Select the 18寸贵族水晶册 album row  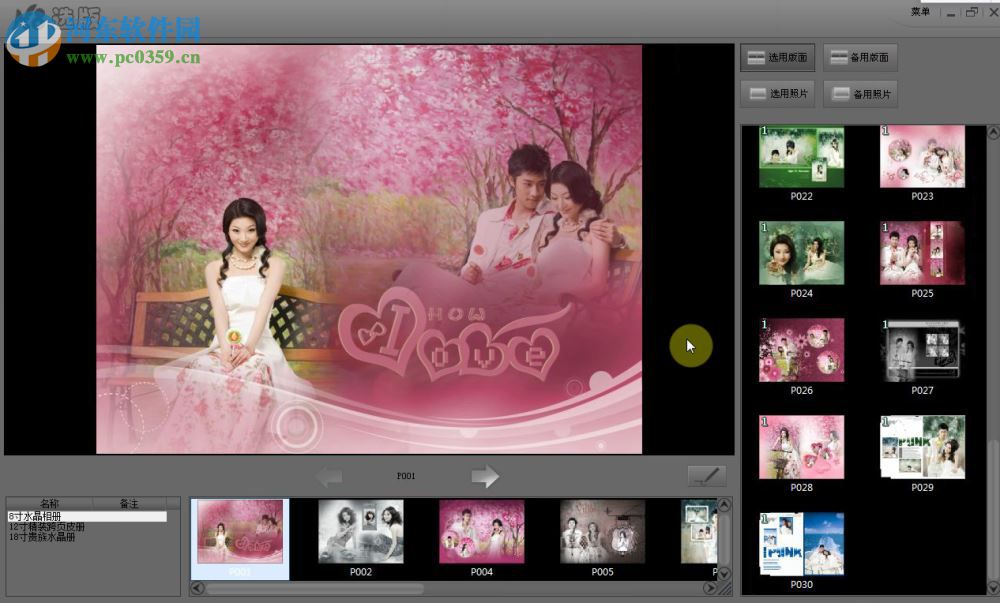87,537
